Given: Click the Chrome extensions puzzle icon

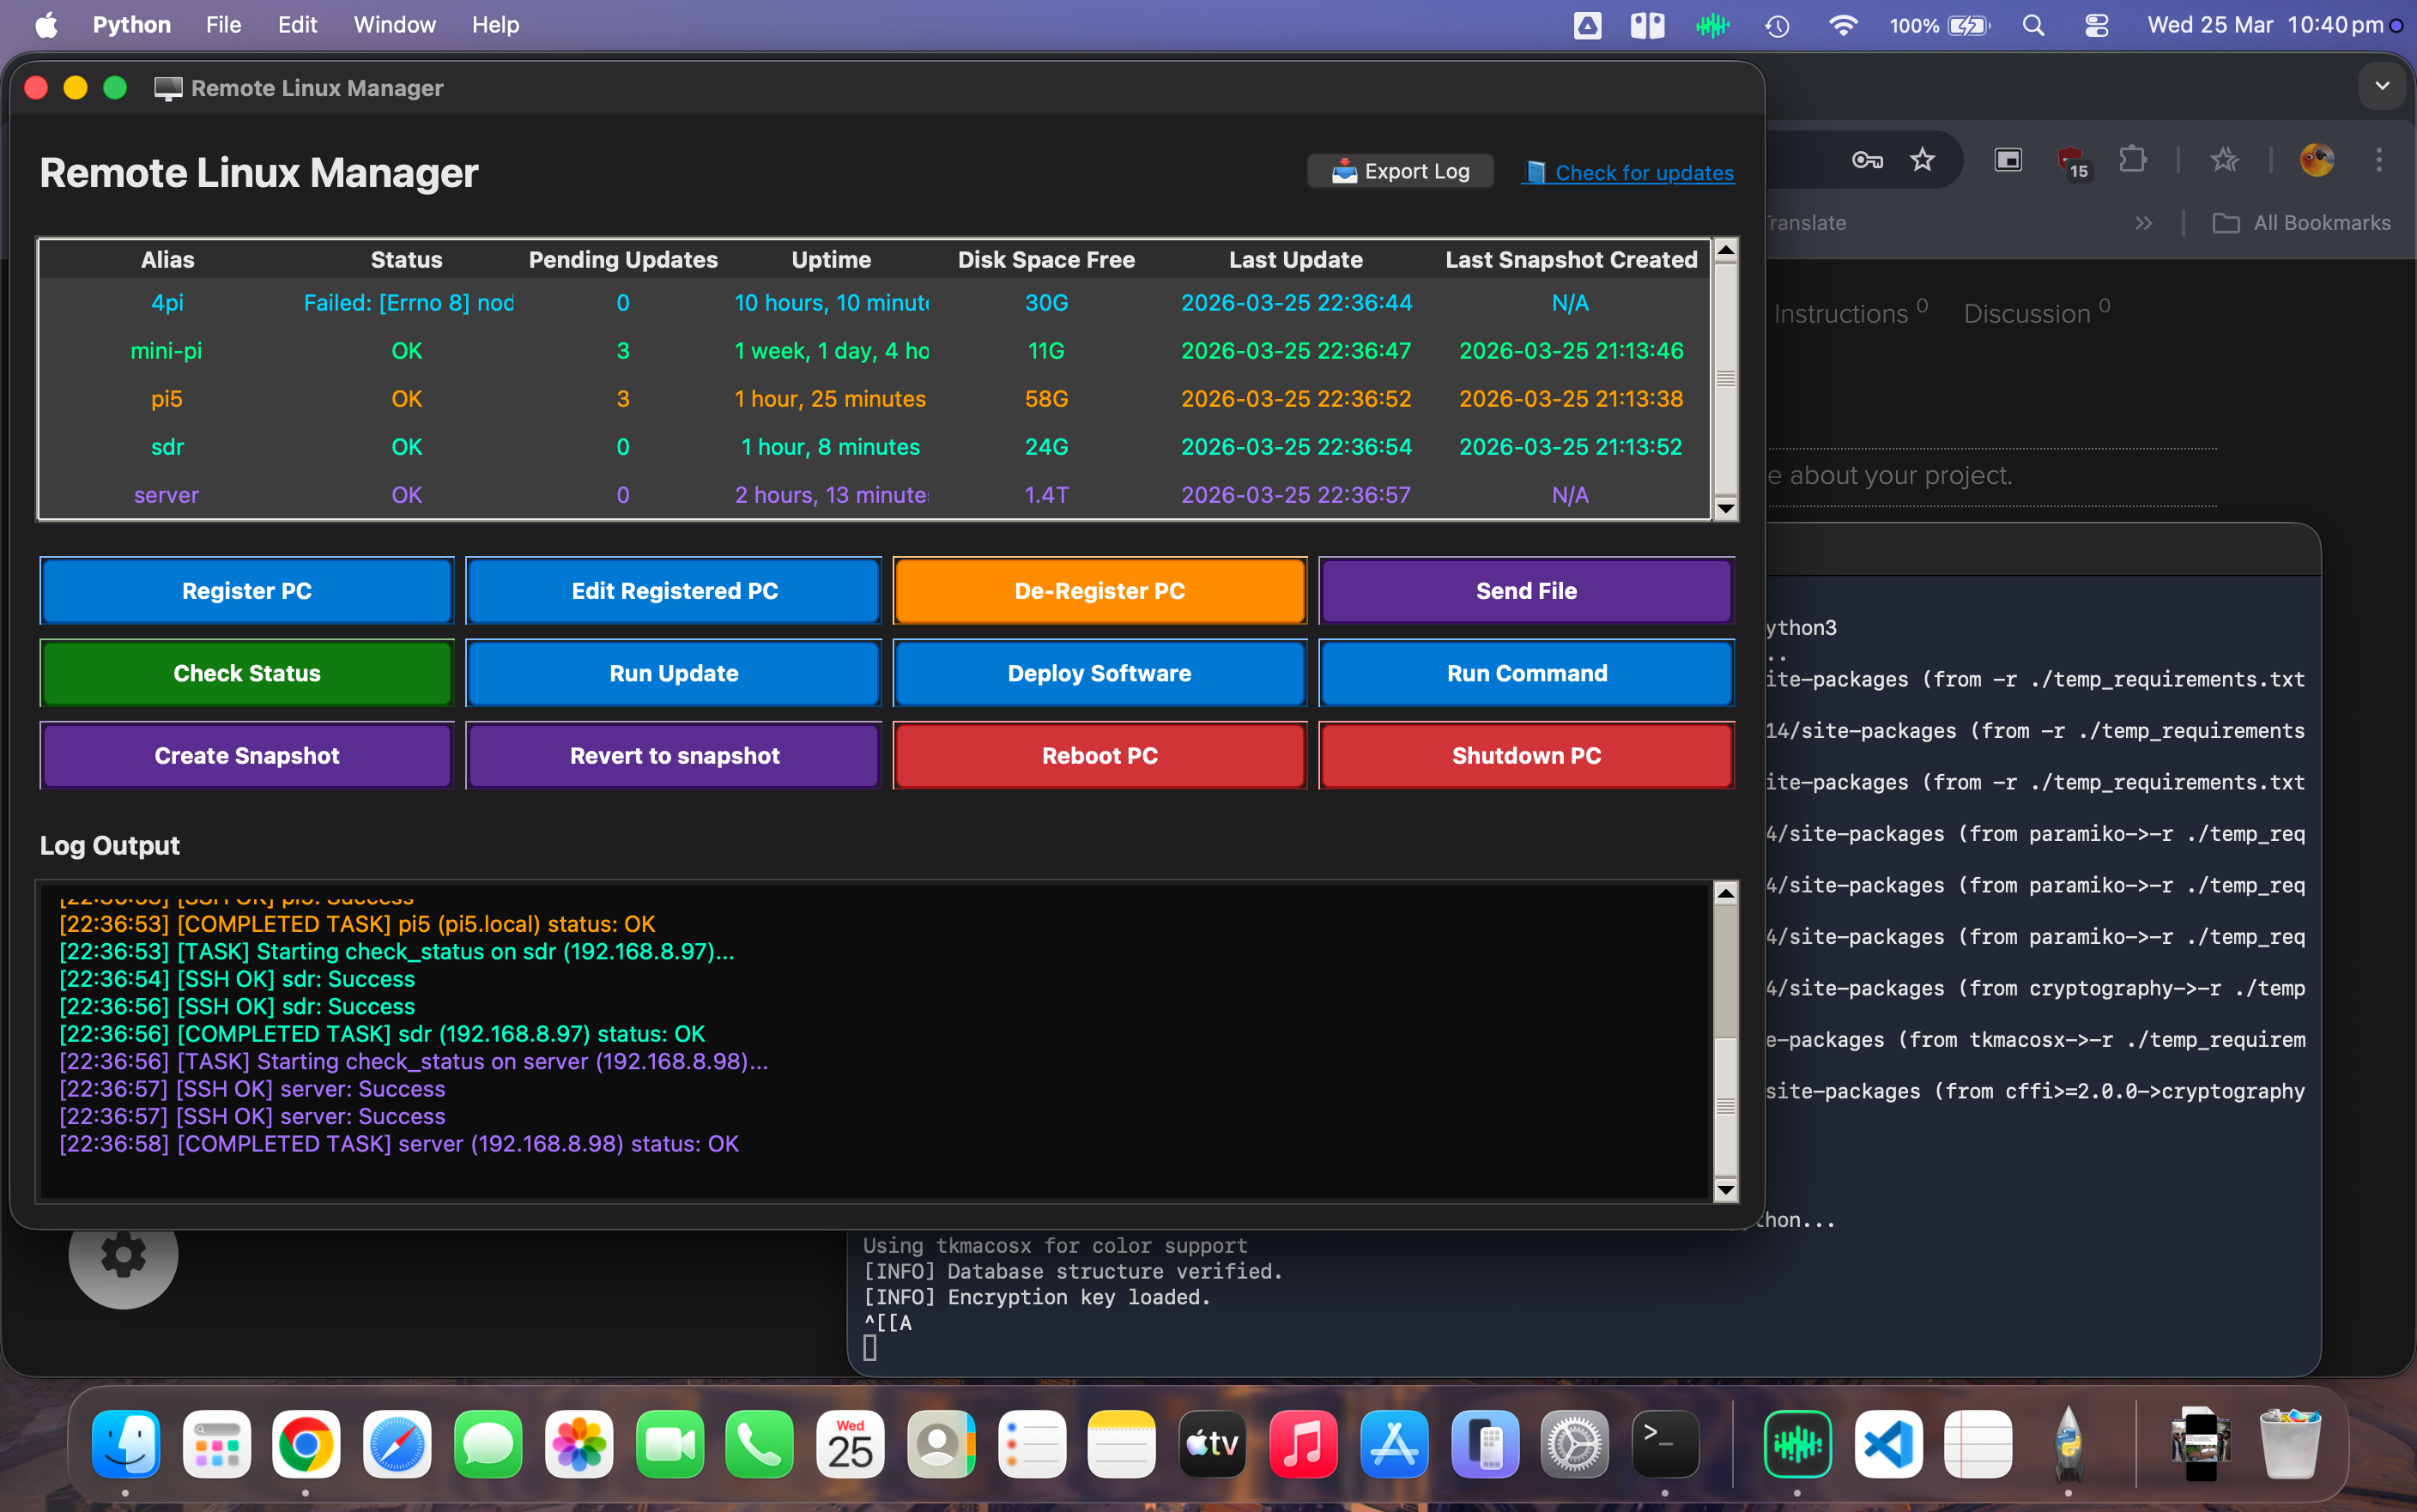Looking at the screenshot, I should (2132, 160).
